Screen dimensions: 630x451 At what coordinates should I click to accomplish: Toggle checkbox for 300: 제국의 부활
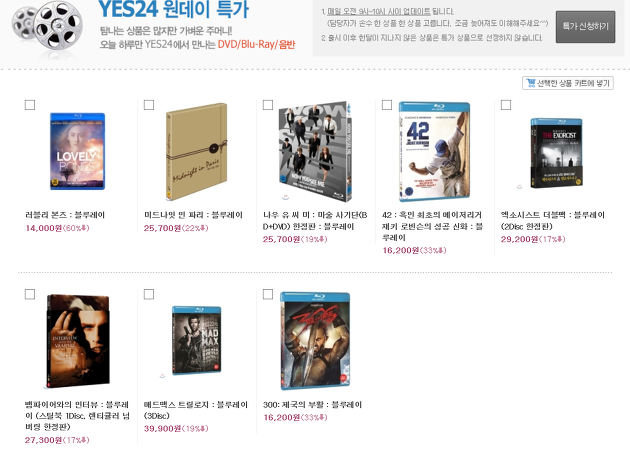coord(268,294)
